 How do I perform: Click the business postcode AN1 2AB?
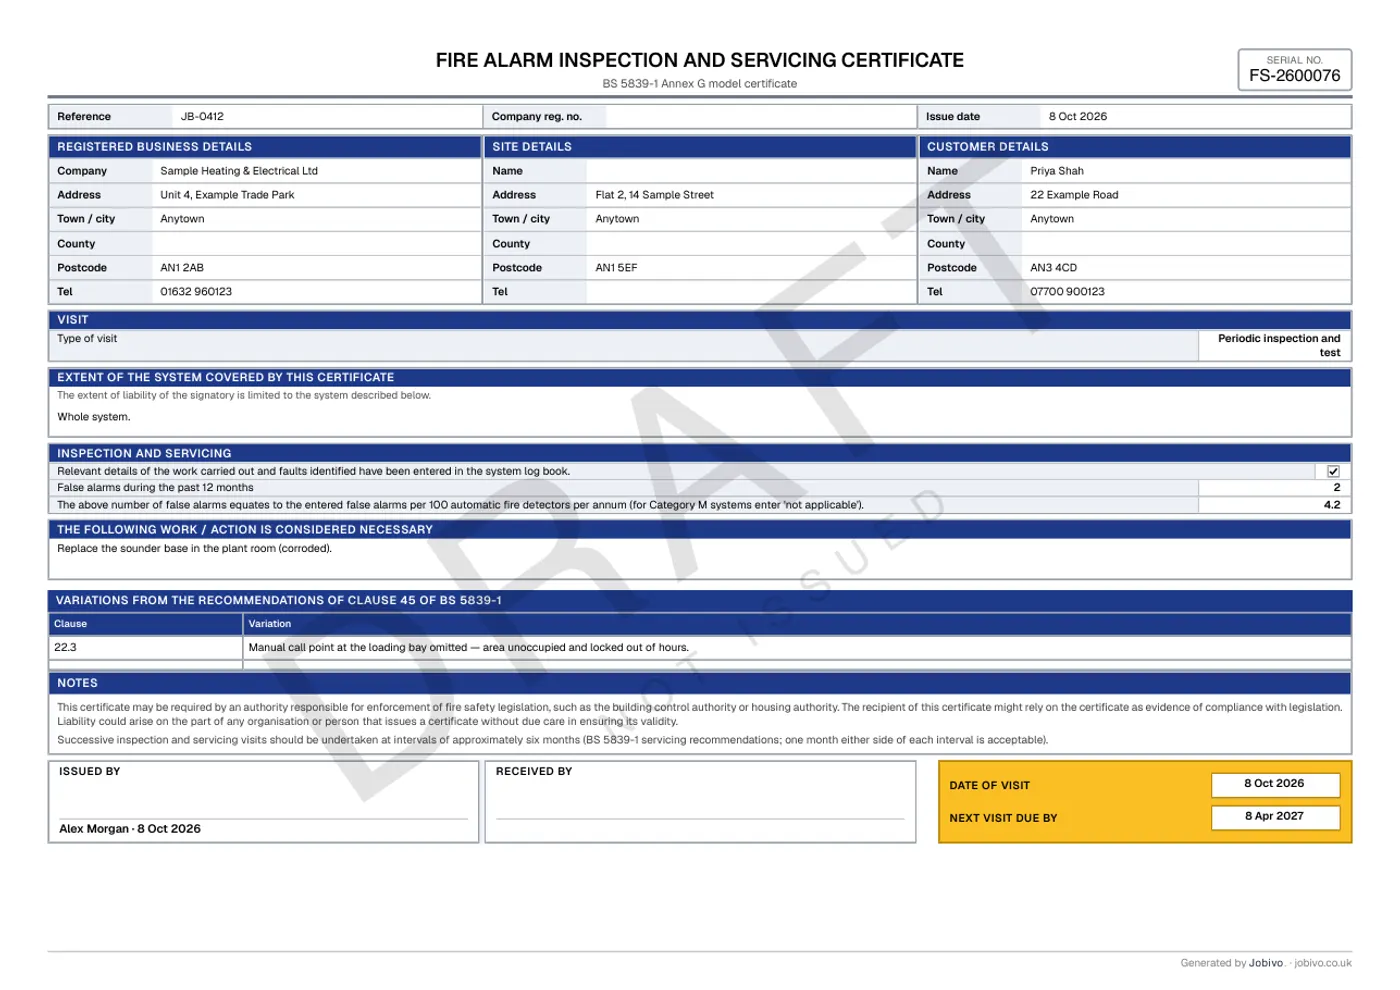[182, 268]
